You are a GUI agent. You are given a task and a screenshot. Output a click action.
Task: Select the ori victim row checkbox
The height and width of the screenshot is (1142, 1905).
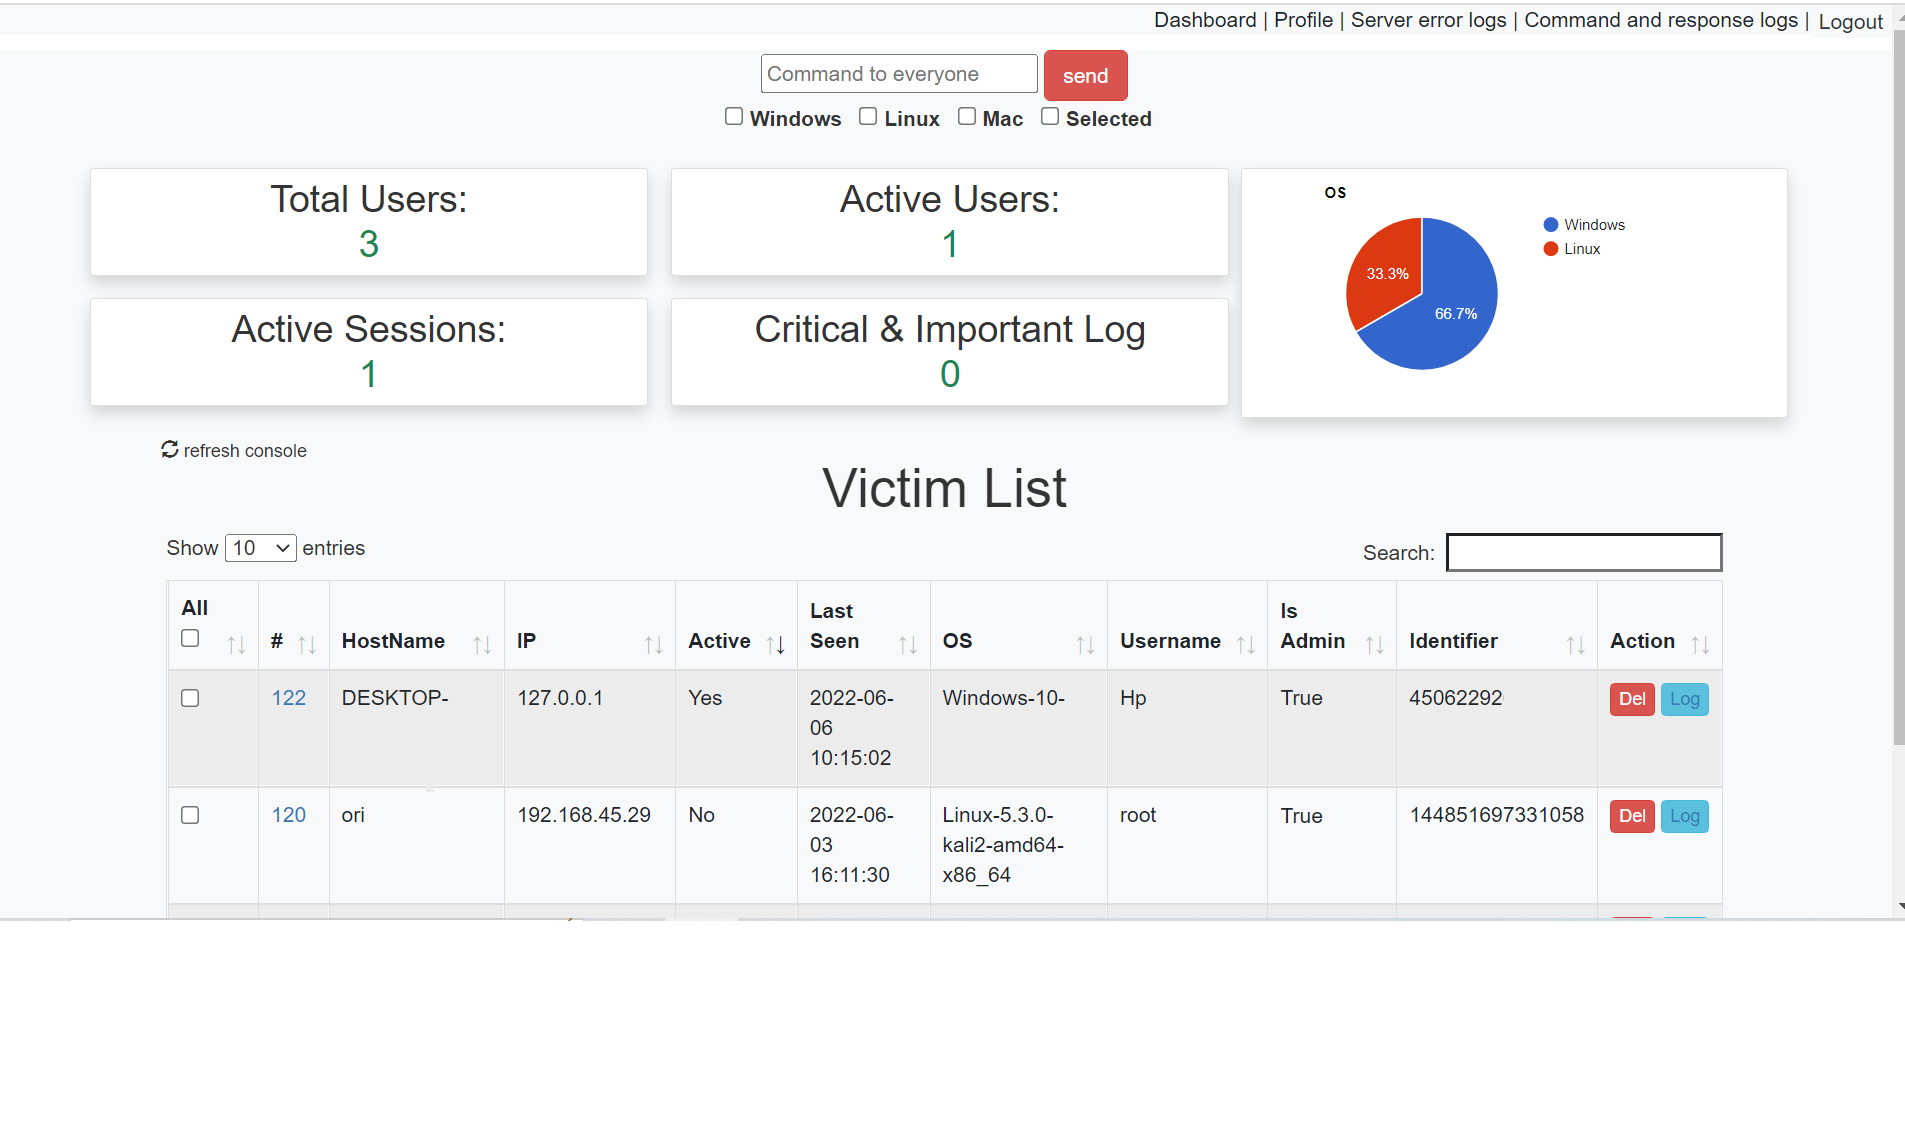(190, 815)
